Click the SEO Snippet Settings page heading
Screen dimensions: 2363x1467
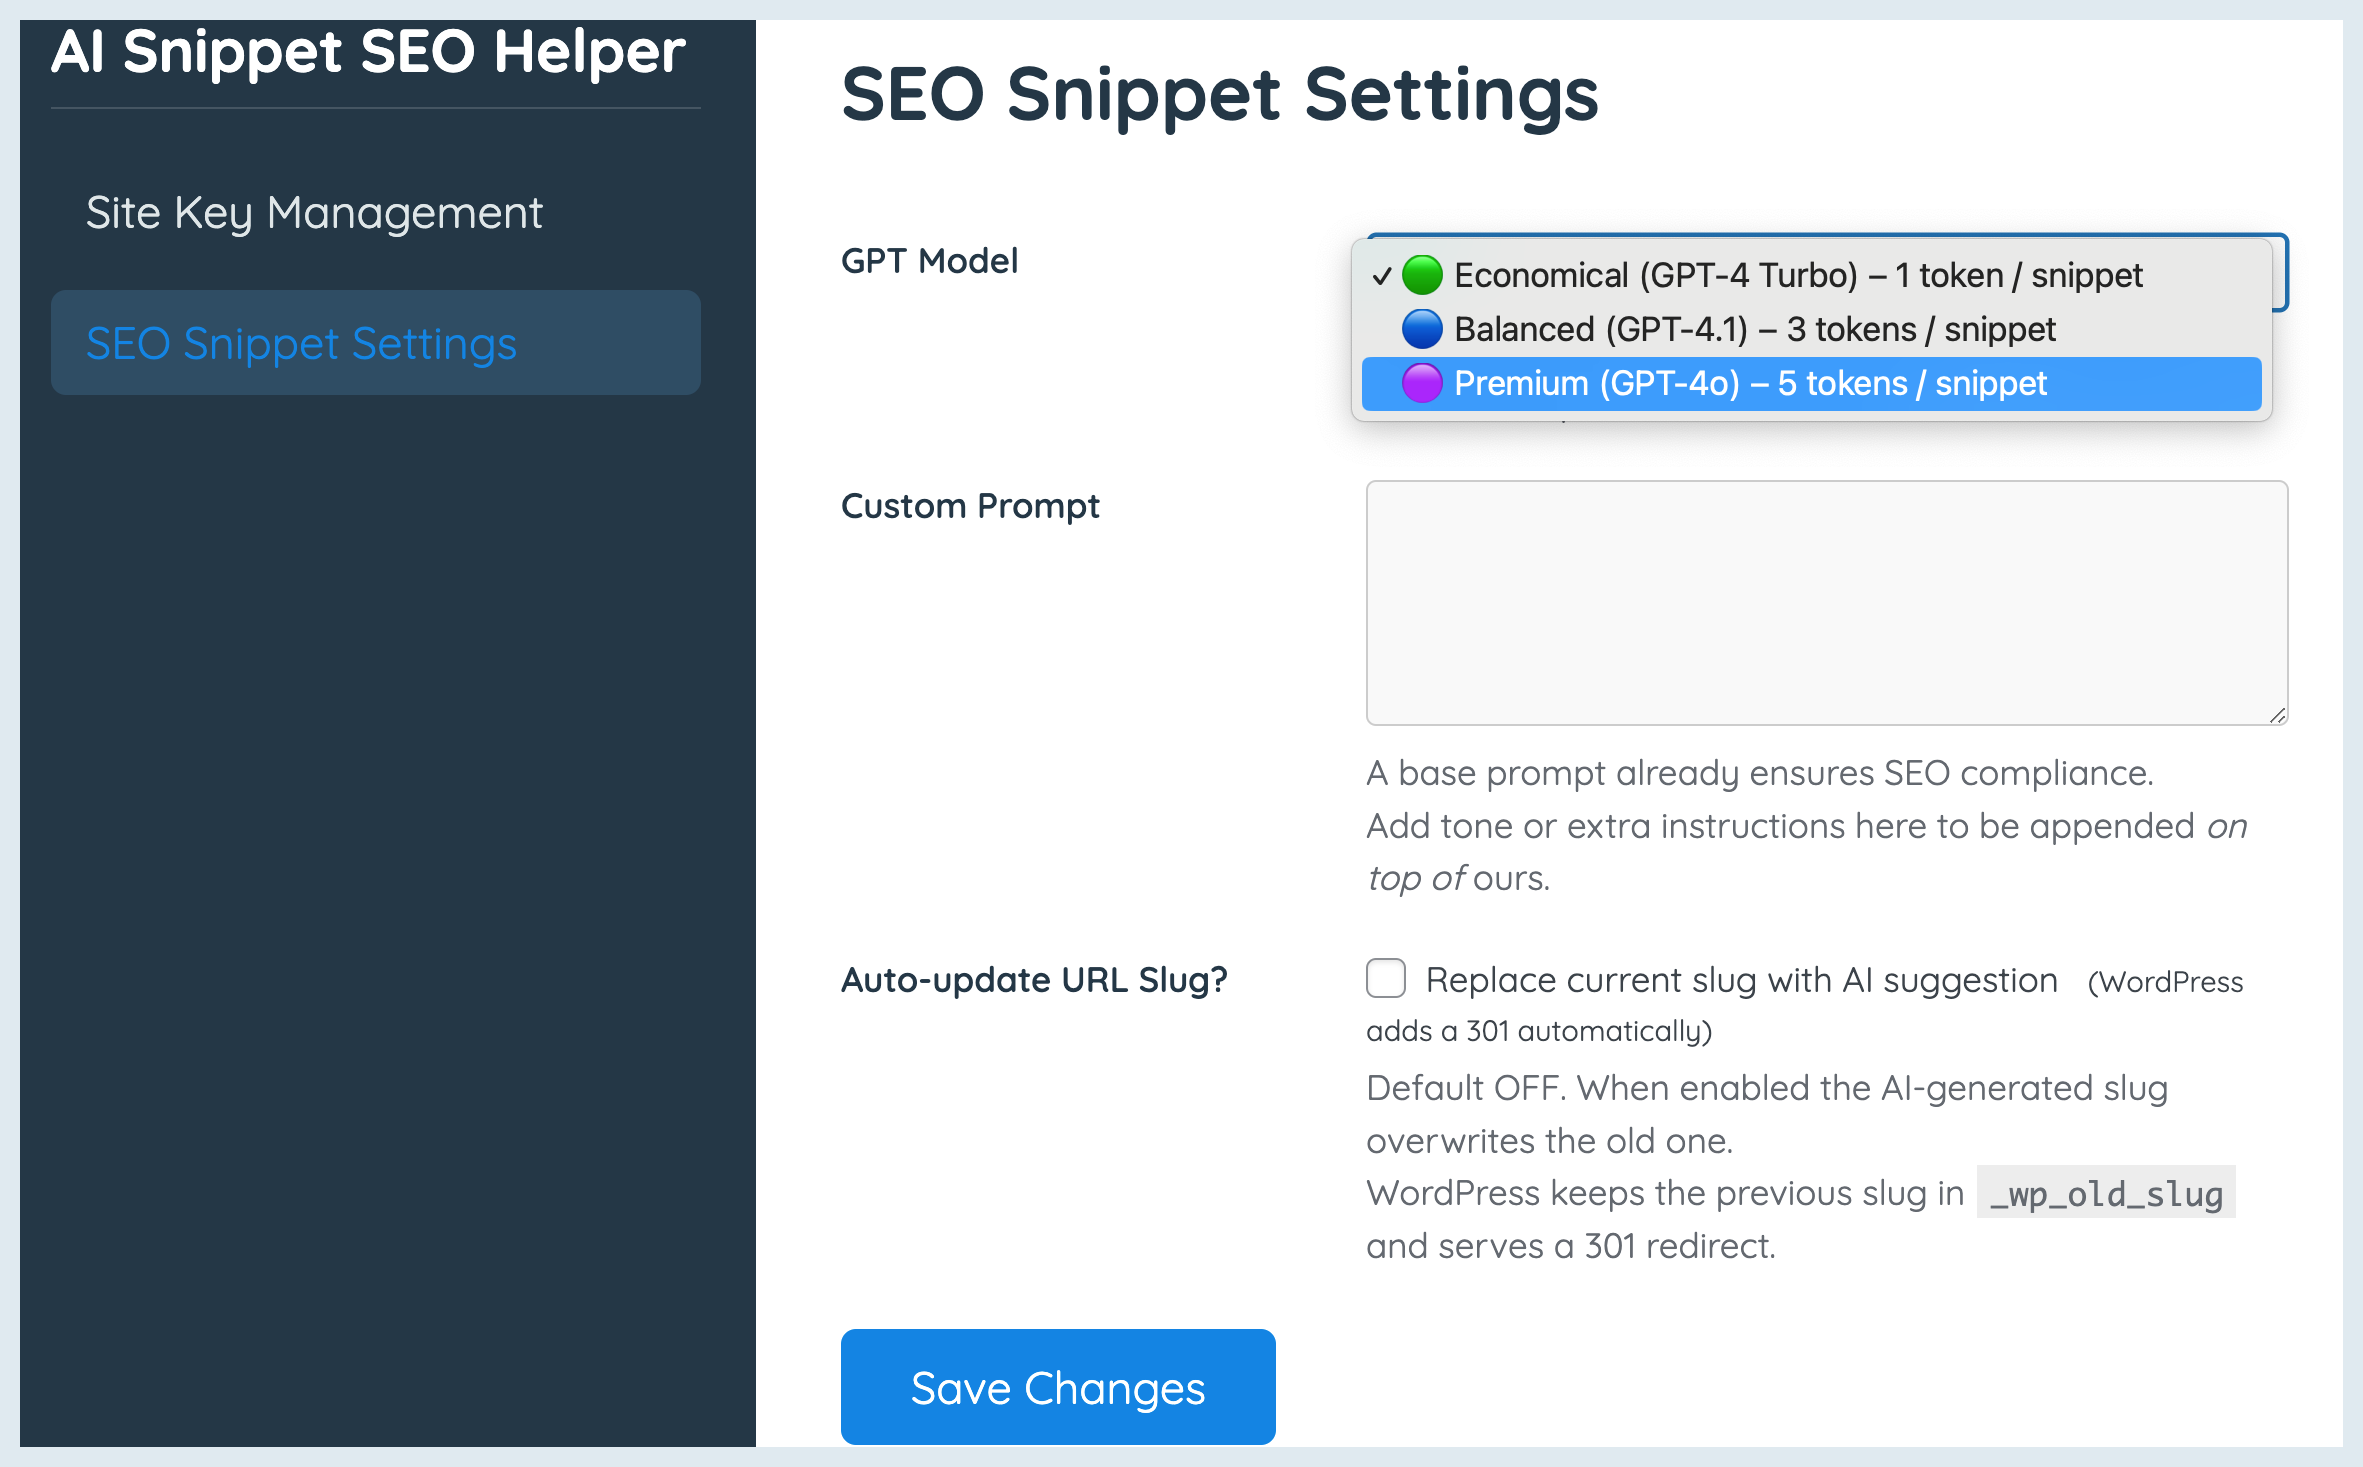click(1219, 95)
